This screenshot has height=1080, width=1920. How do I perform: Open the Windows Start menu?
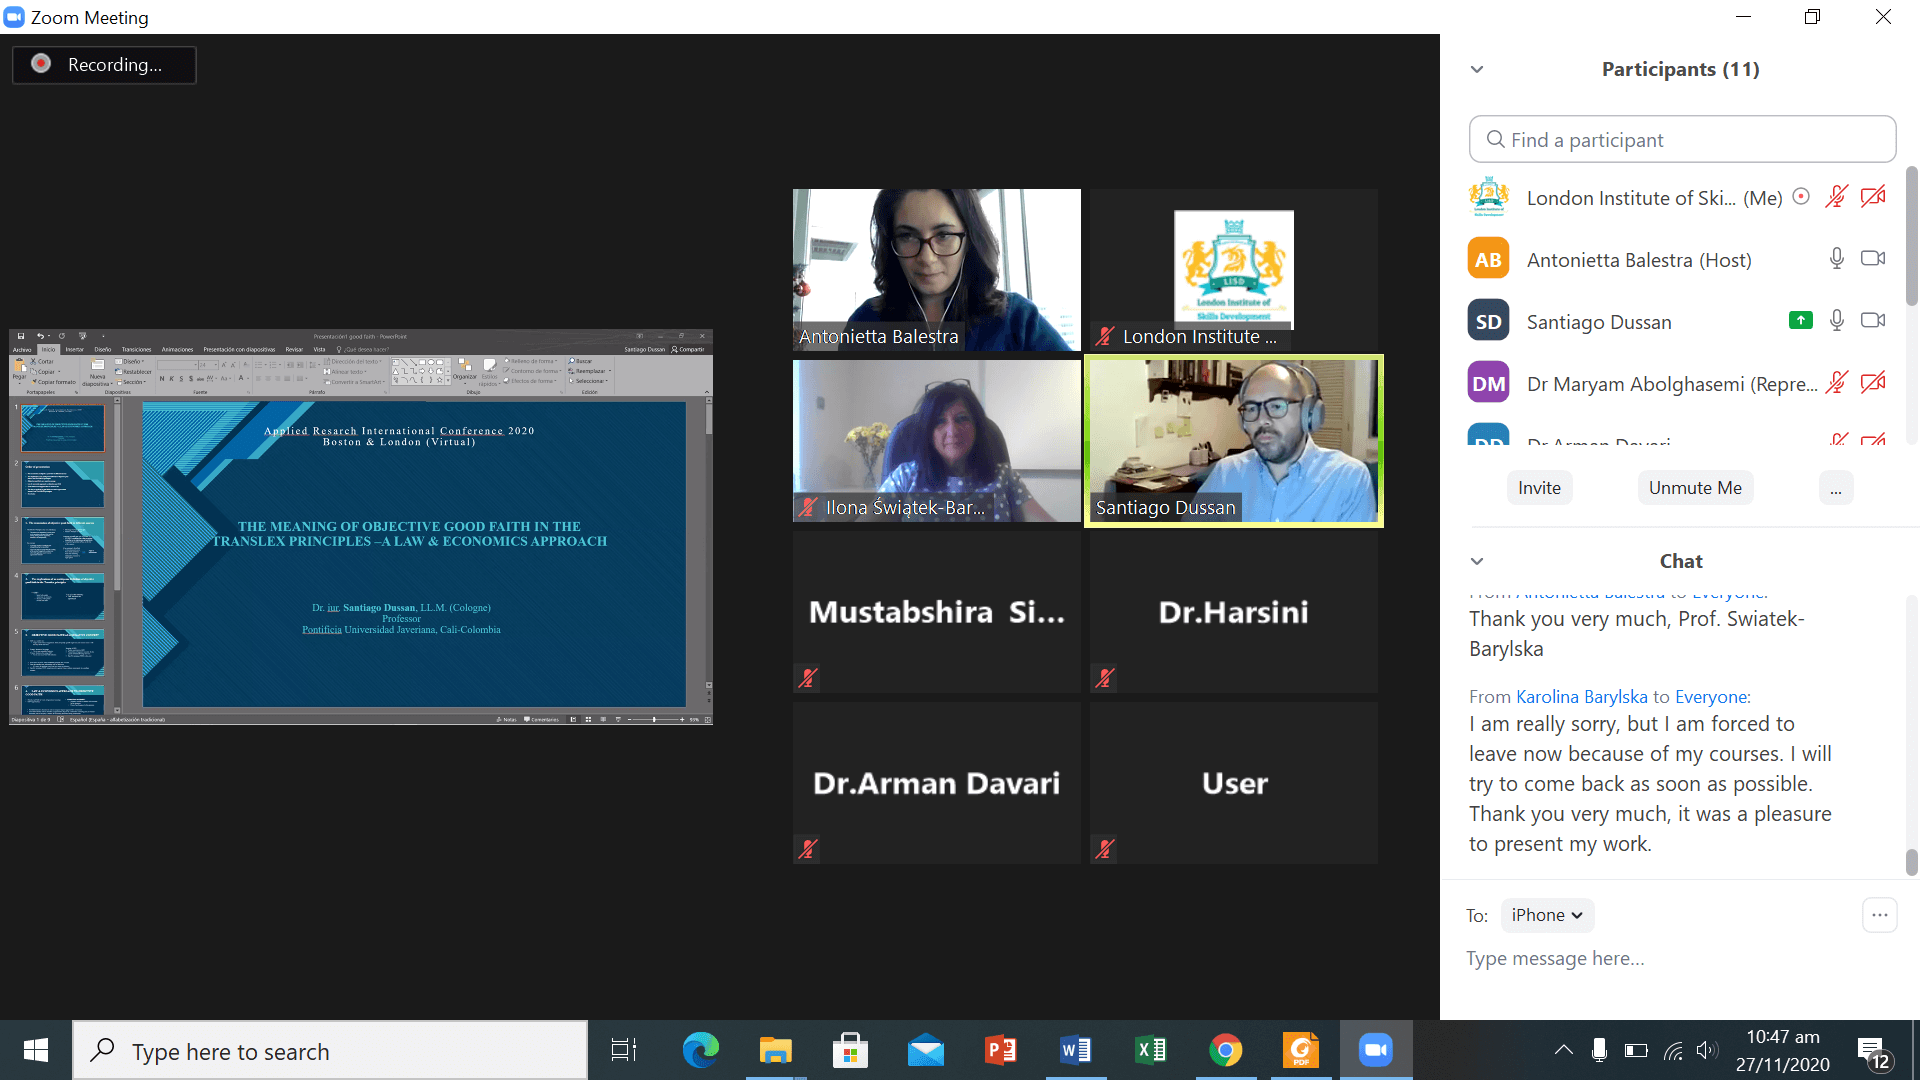(x=36, y=1050)
